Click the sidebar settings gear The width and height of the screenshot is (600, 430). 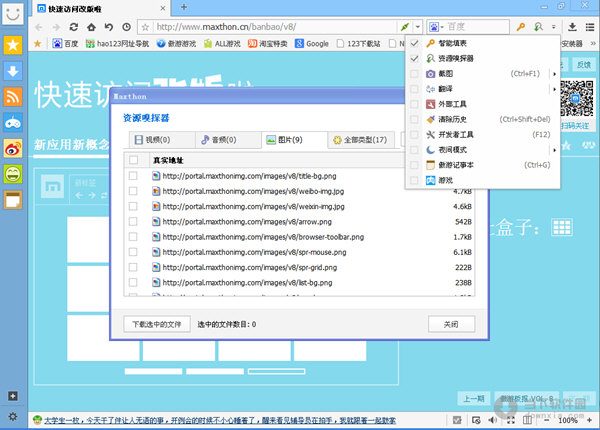(13, 416)
